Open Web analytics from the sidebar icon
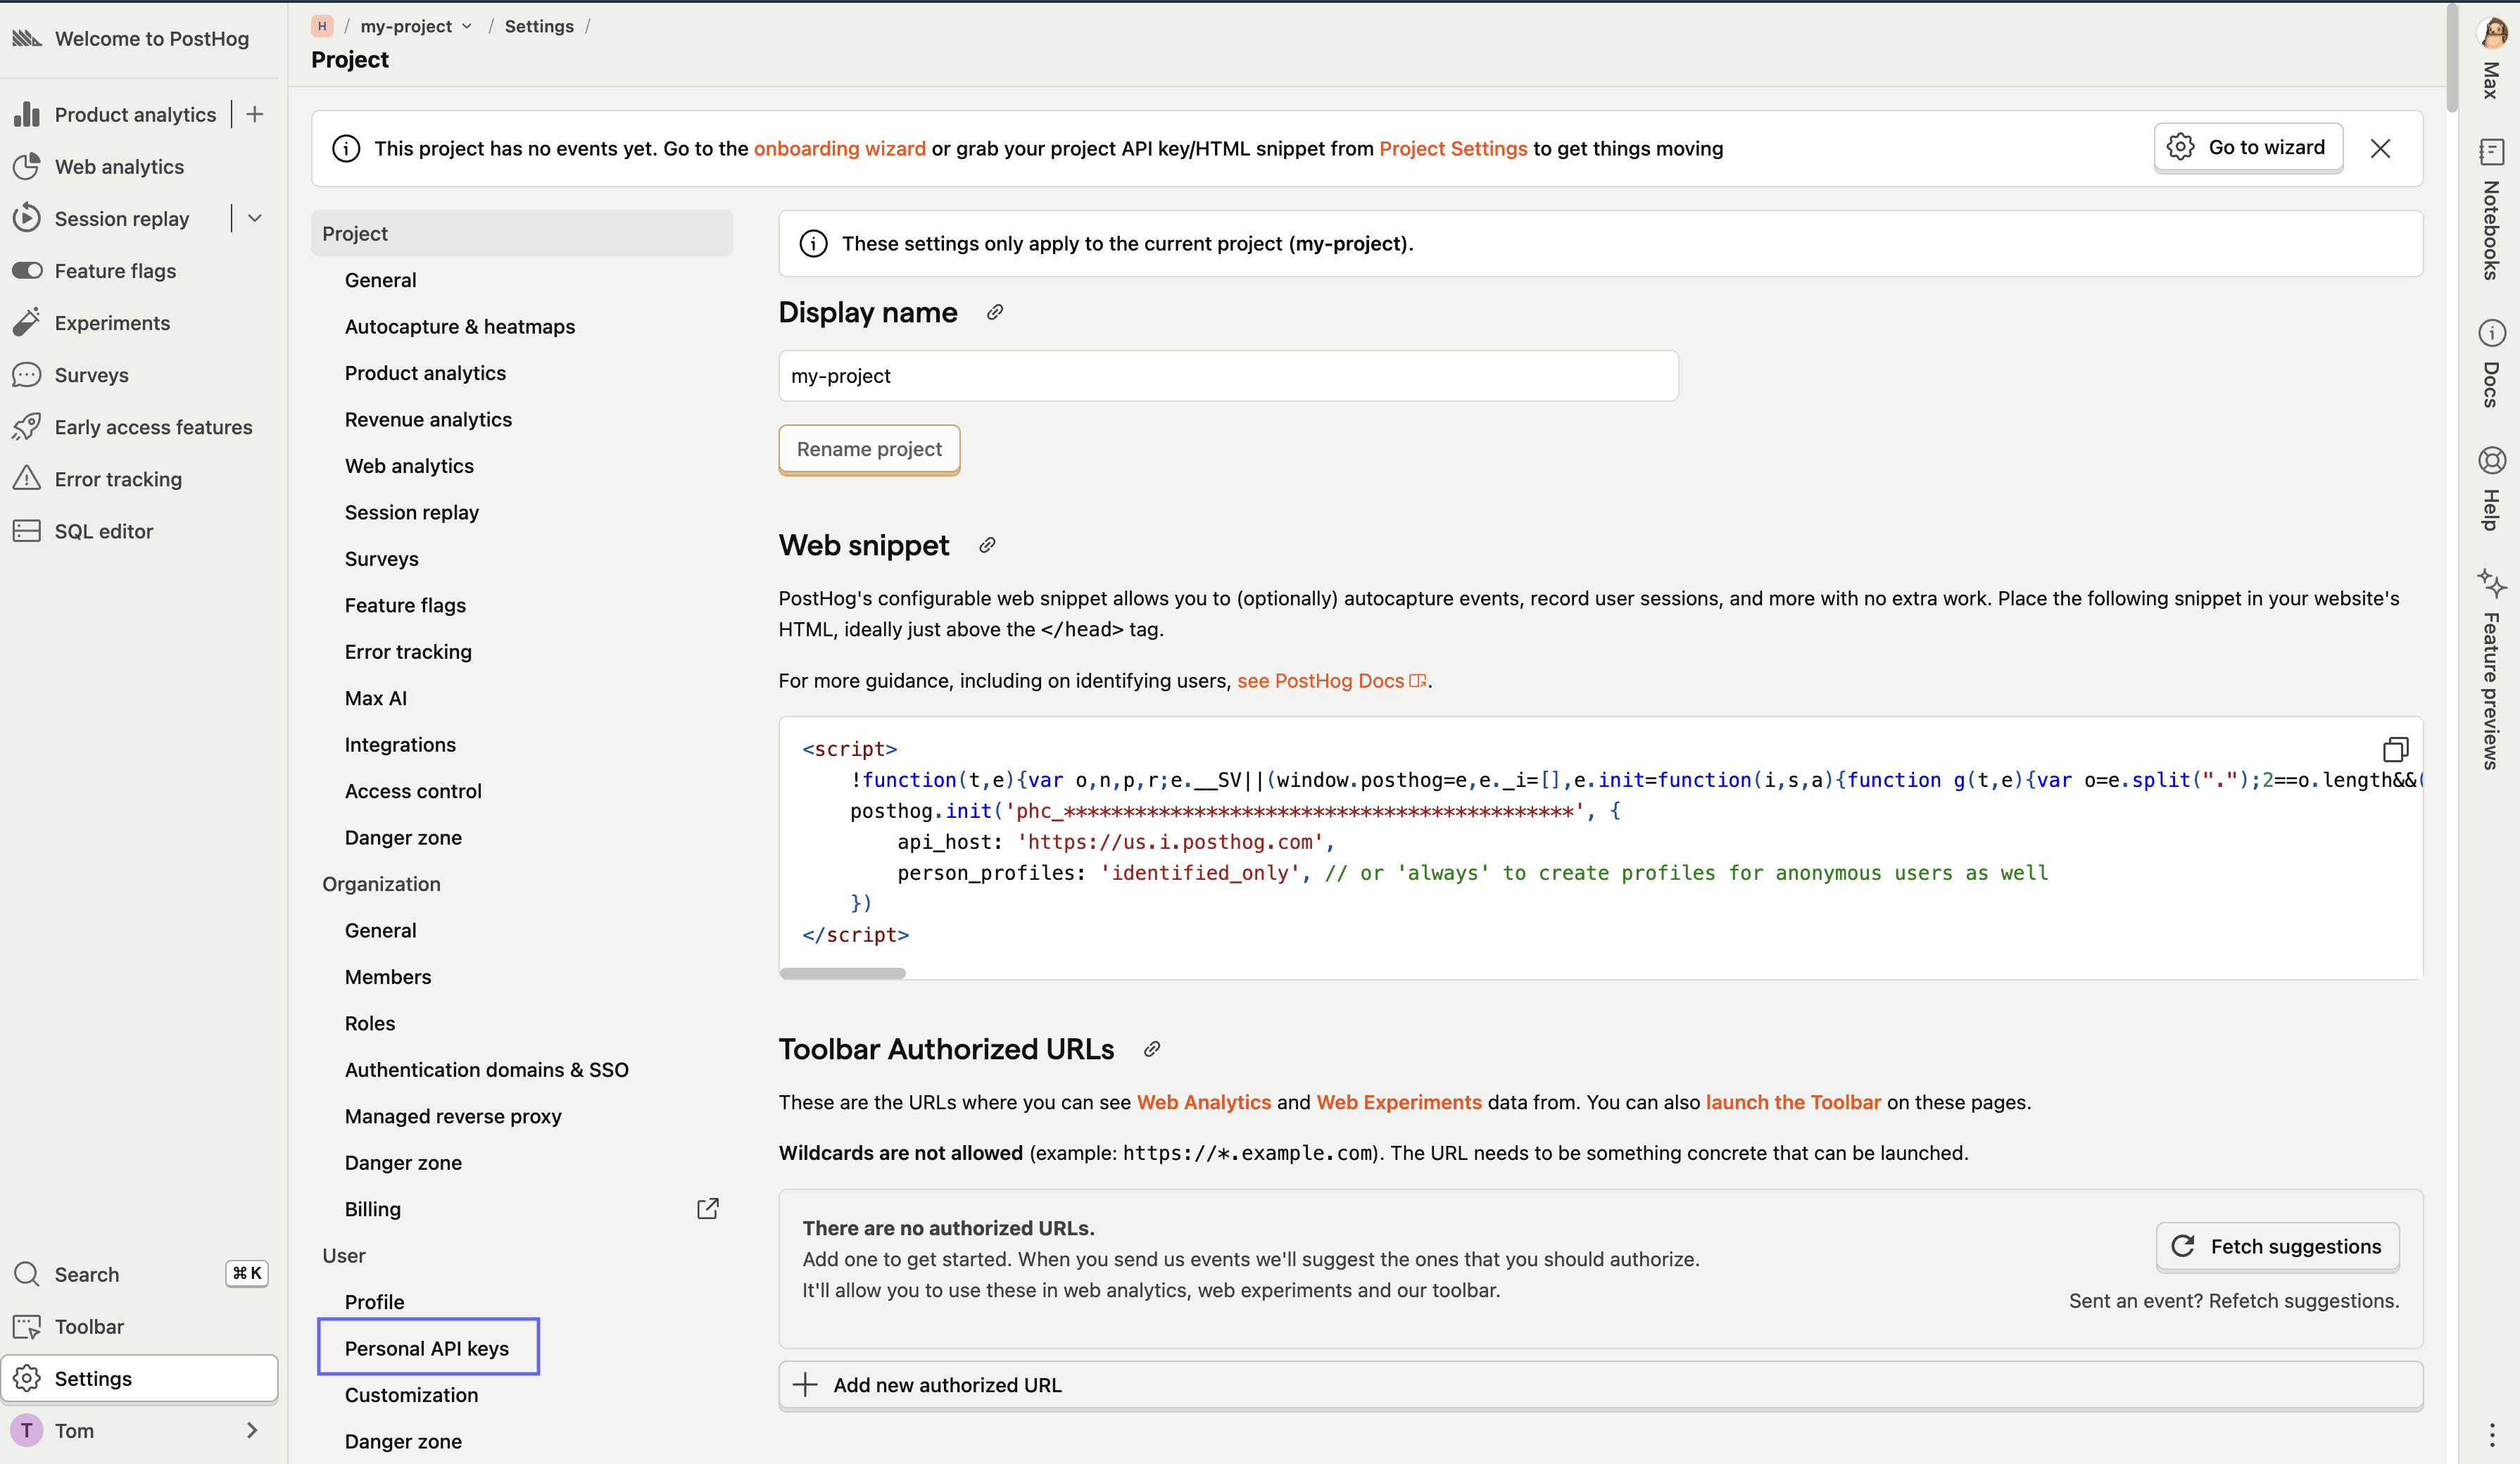Viewport: 2520px width, 1464px height. tap(27, 166)
